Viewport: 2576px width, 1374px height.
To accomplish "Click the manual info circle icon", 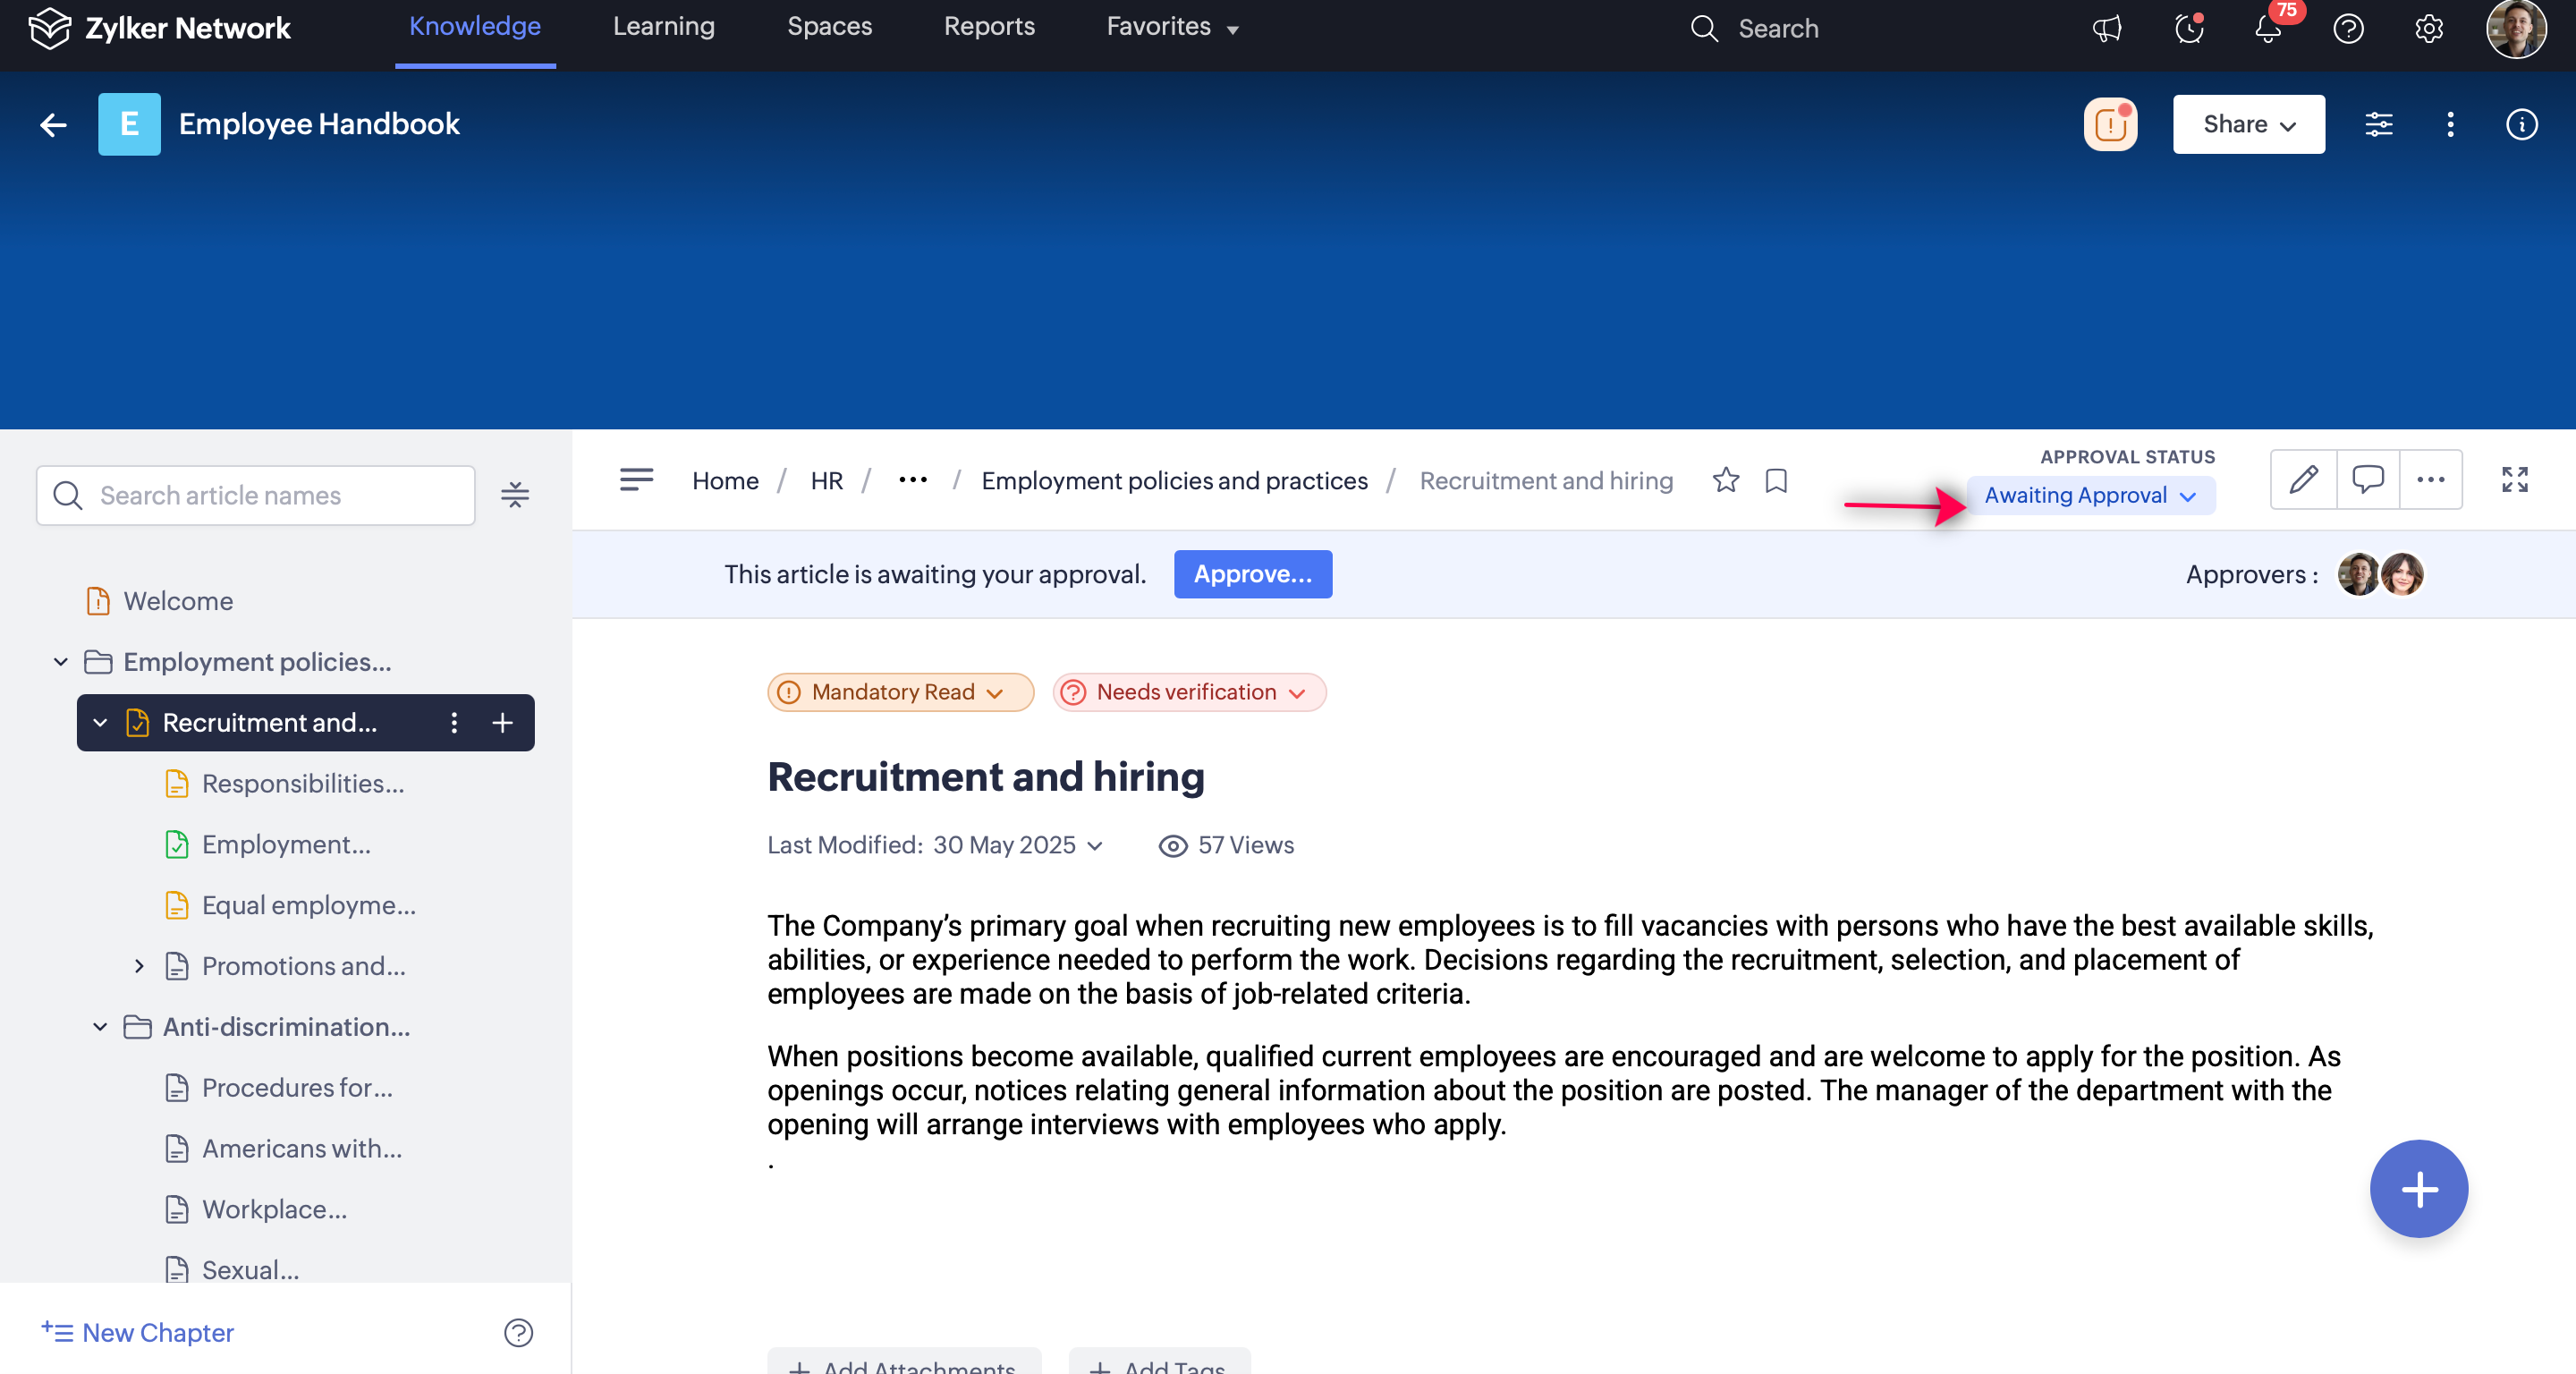I will [x=2521, y=124].
